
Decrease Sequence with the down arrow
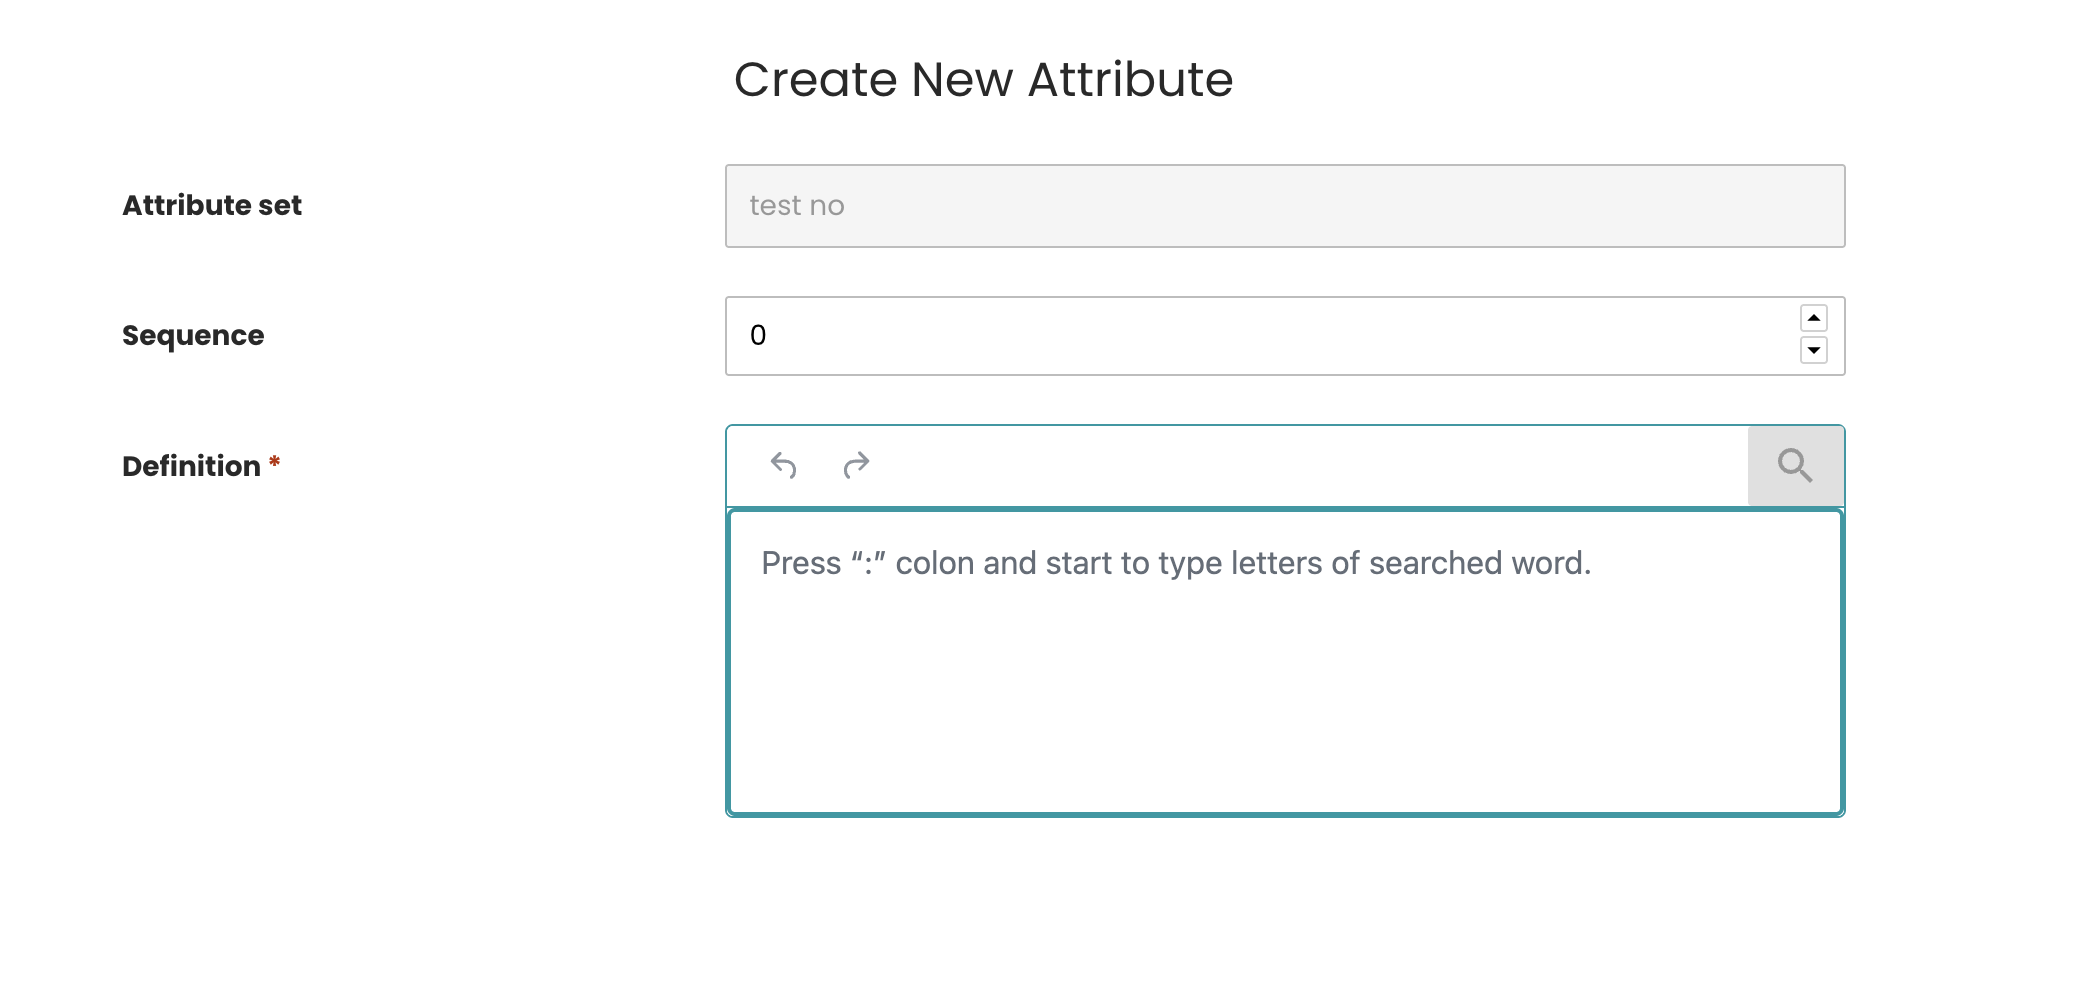coord(1813,350)
